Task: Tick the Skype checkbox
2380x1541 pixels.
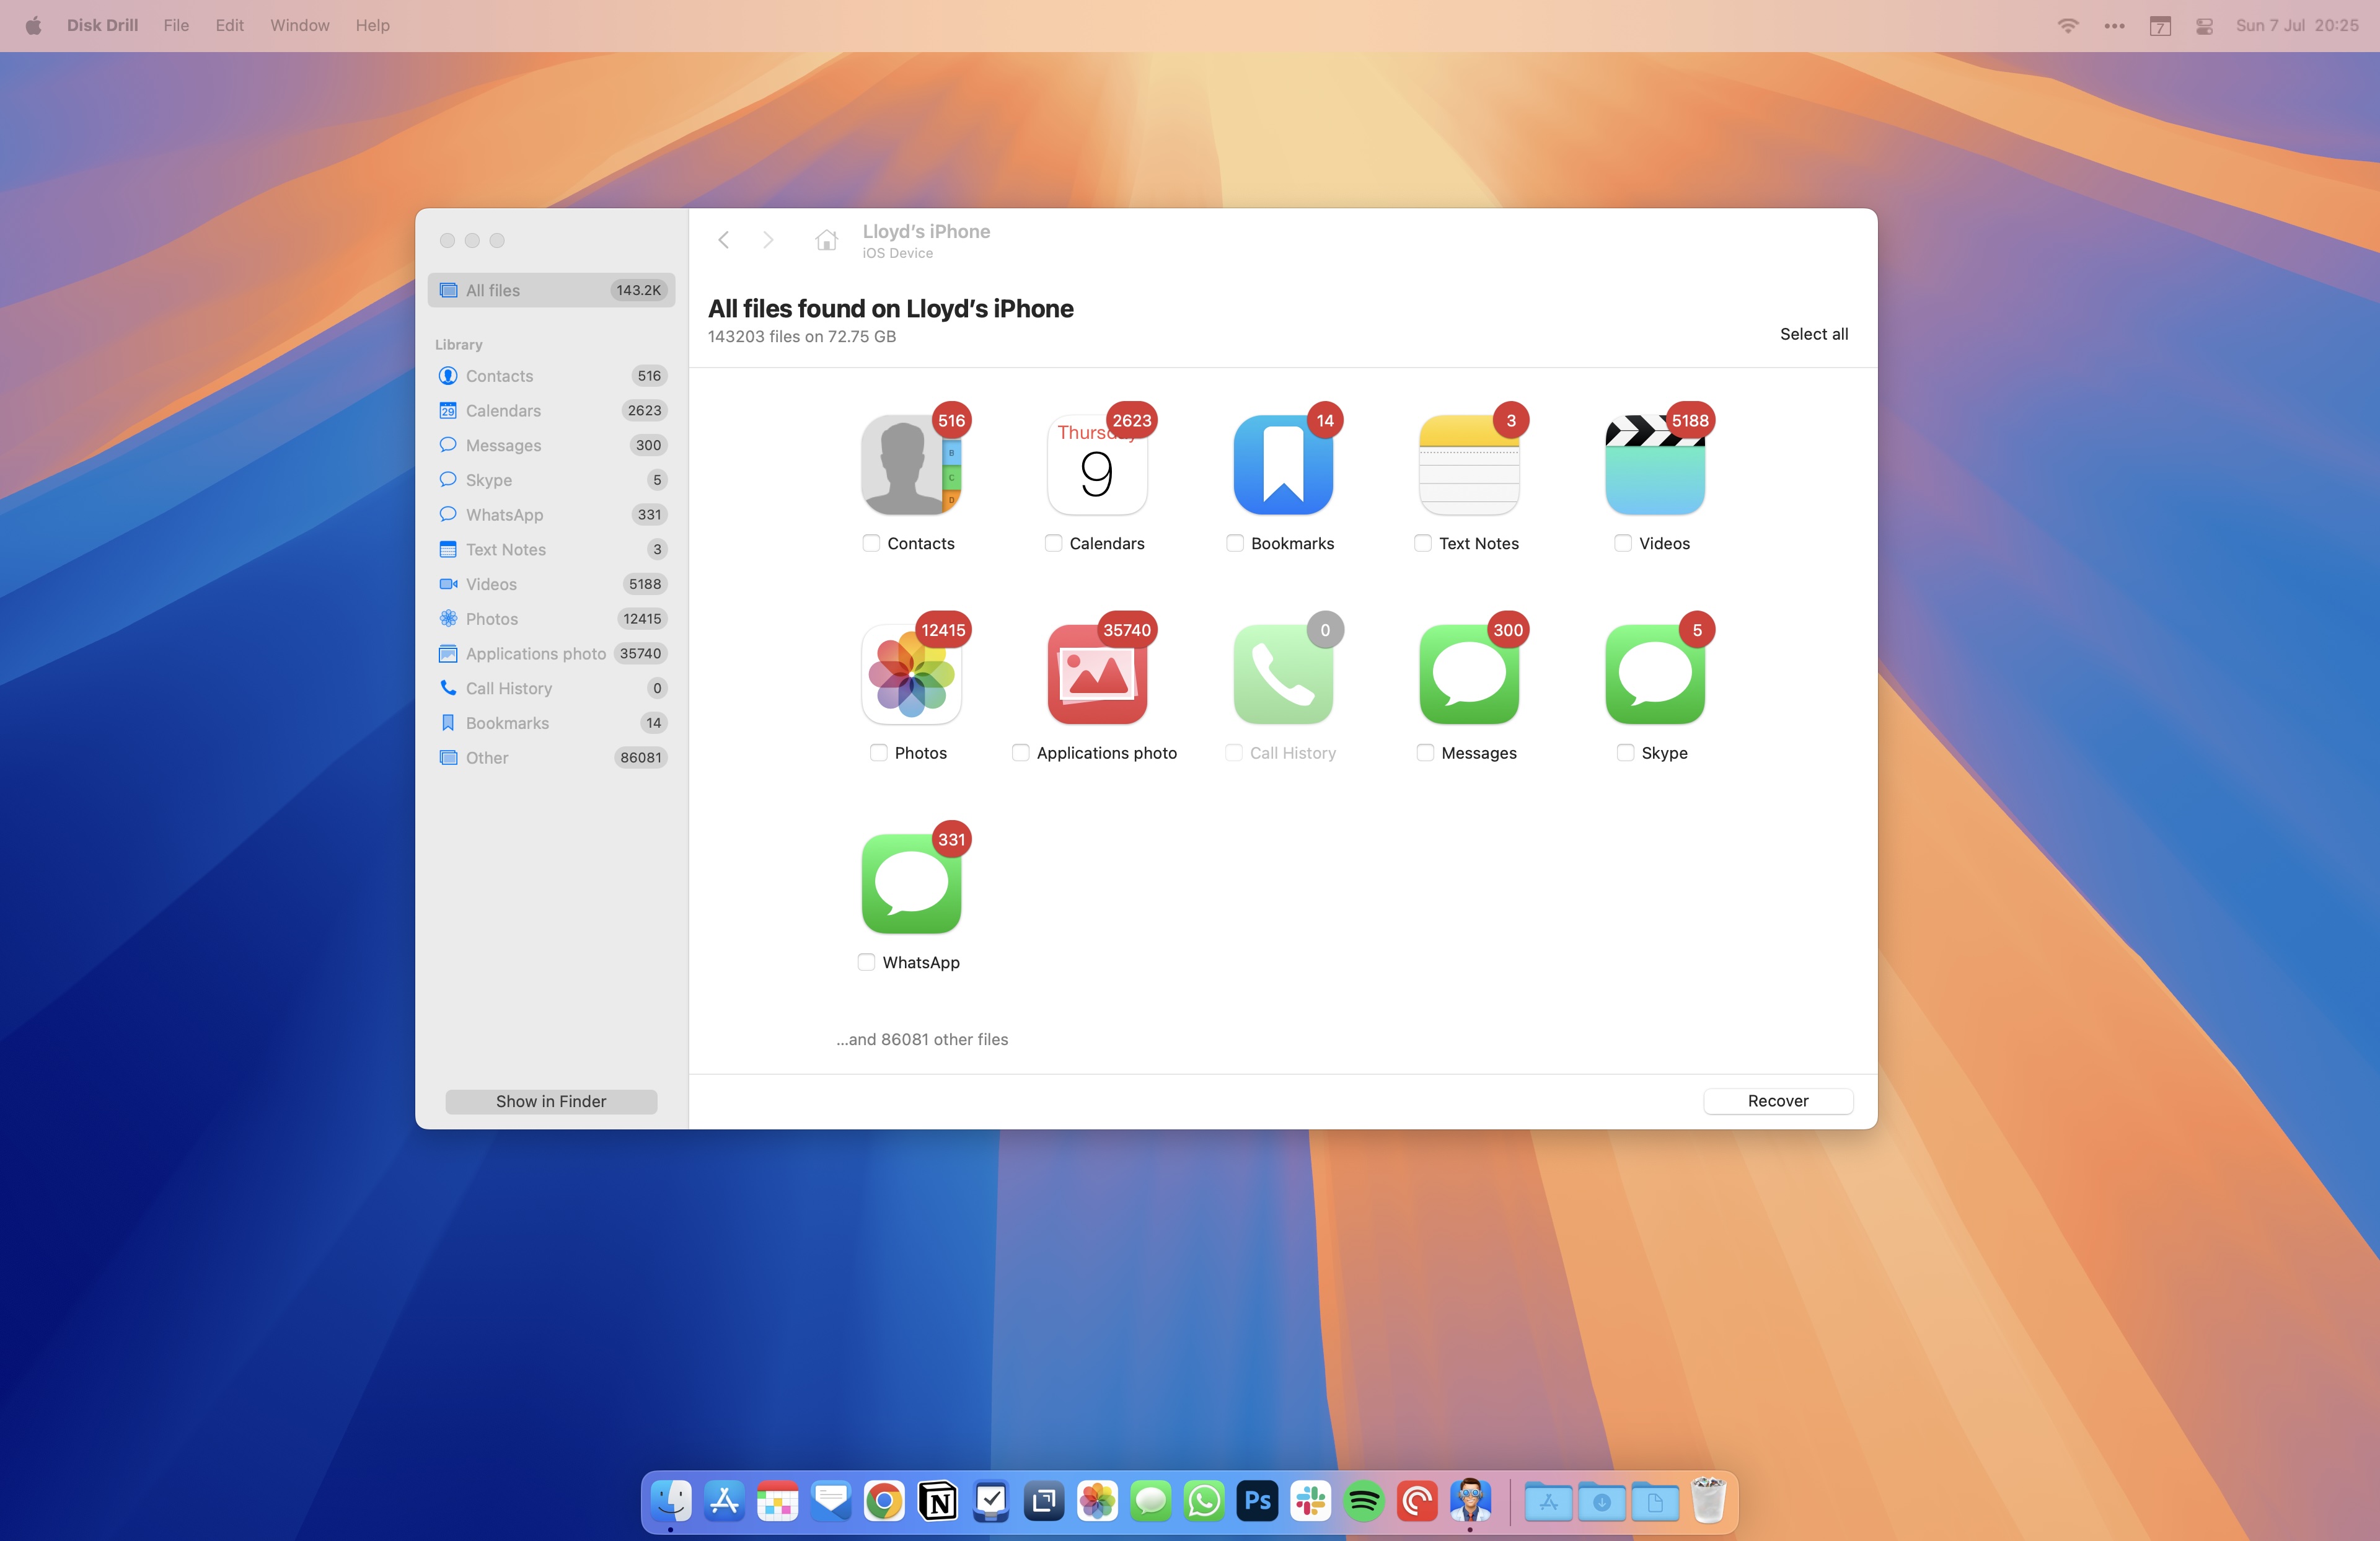Action: click(x=1625, y=753)
